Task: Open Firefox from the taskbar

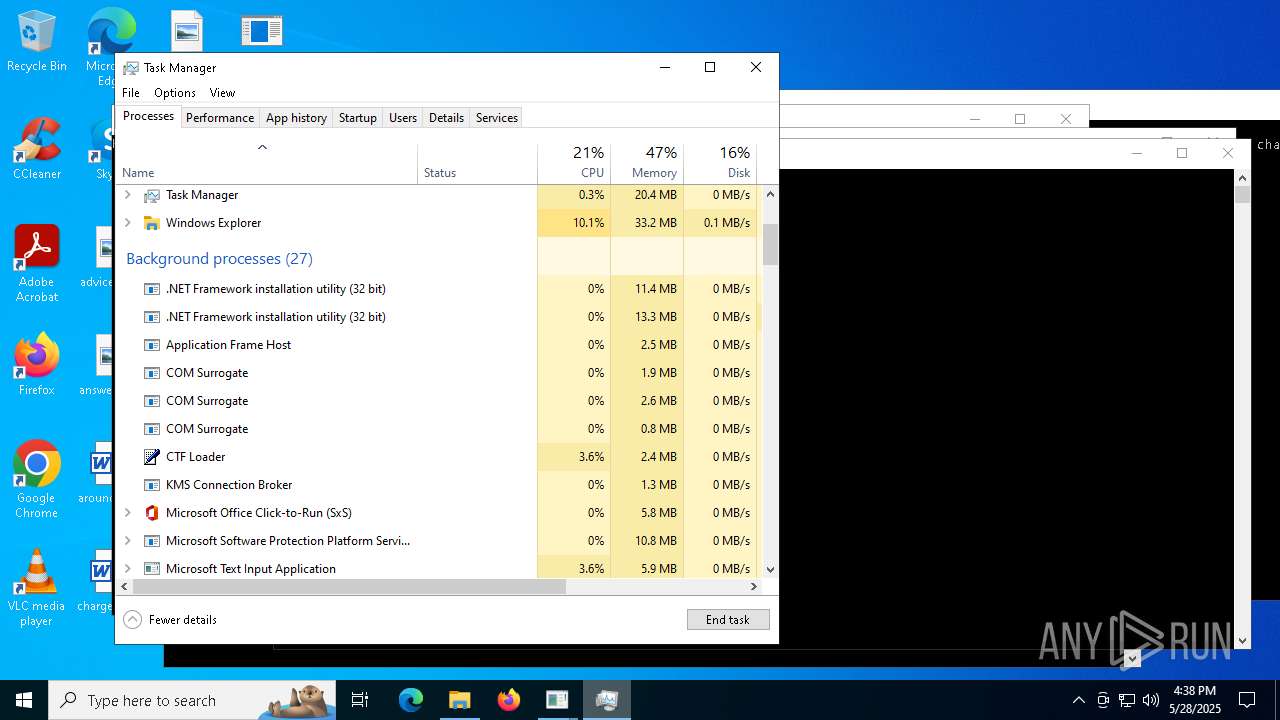Action: [x=508, y=700]
